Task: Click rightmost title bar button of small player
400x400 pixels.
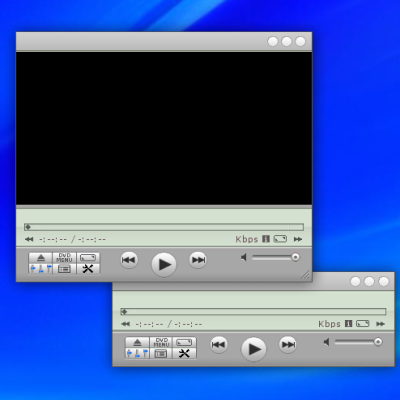Action: click(384, 282)
